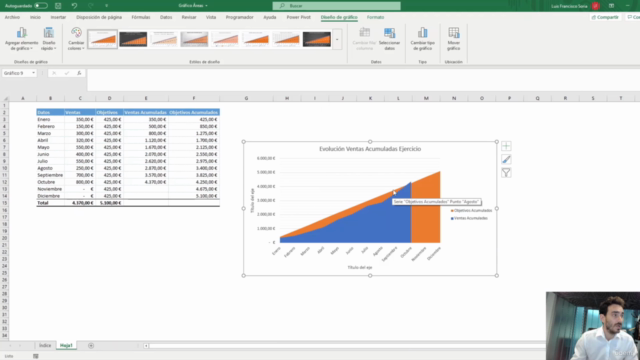Click the Ventas Acumuladas table header
Viewport: 640px width, 360px height.
pyautogui.click(x=146, y=112)
